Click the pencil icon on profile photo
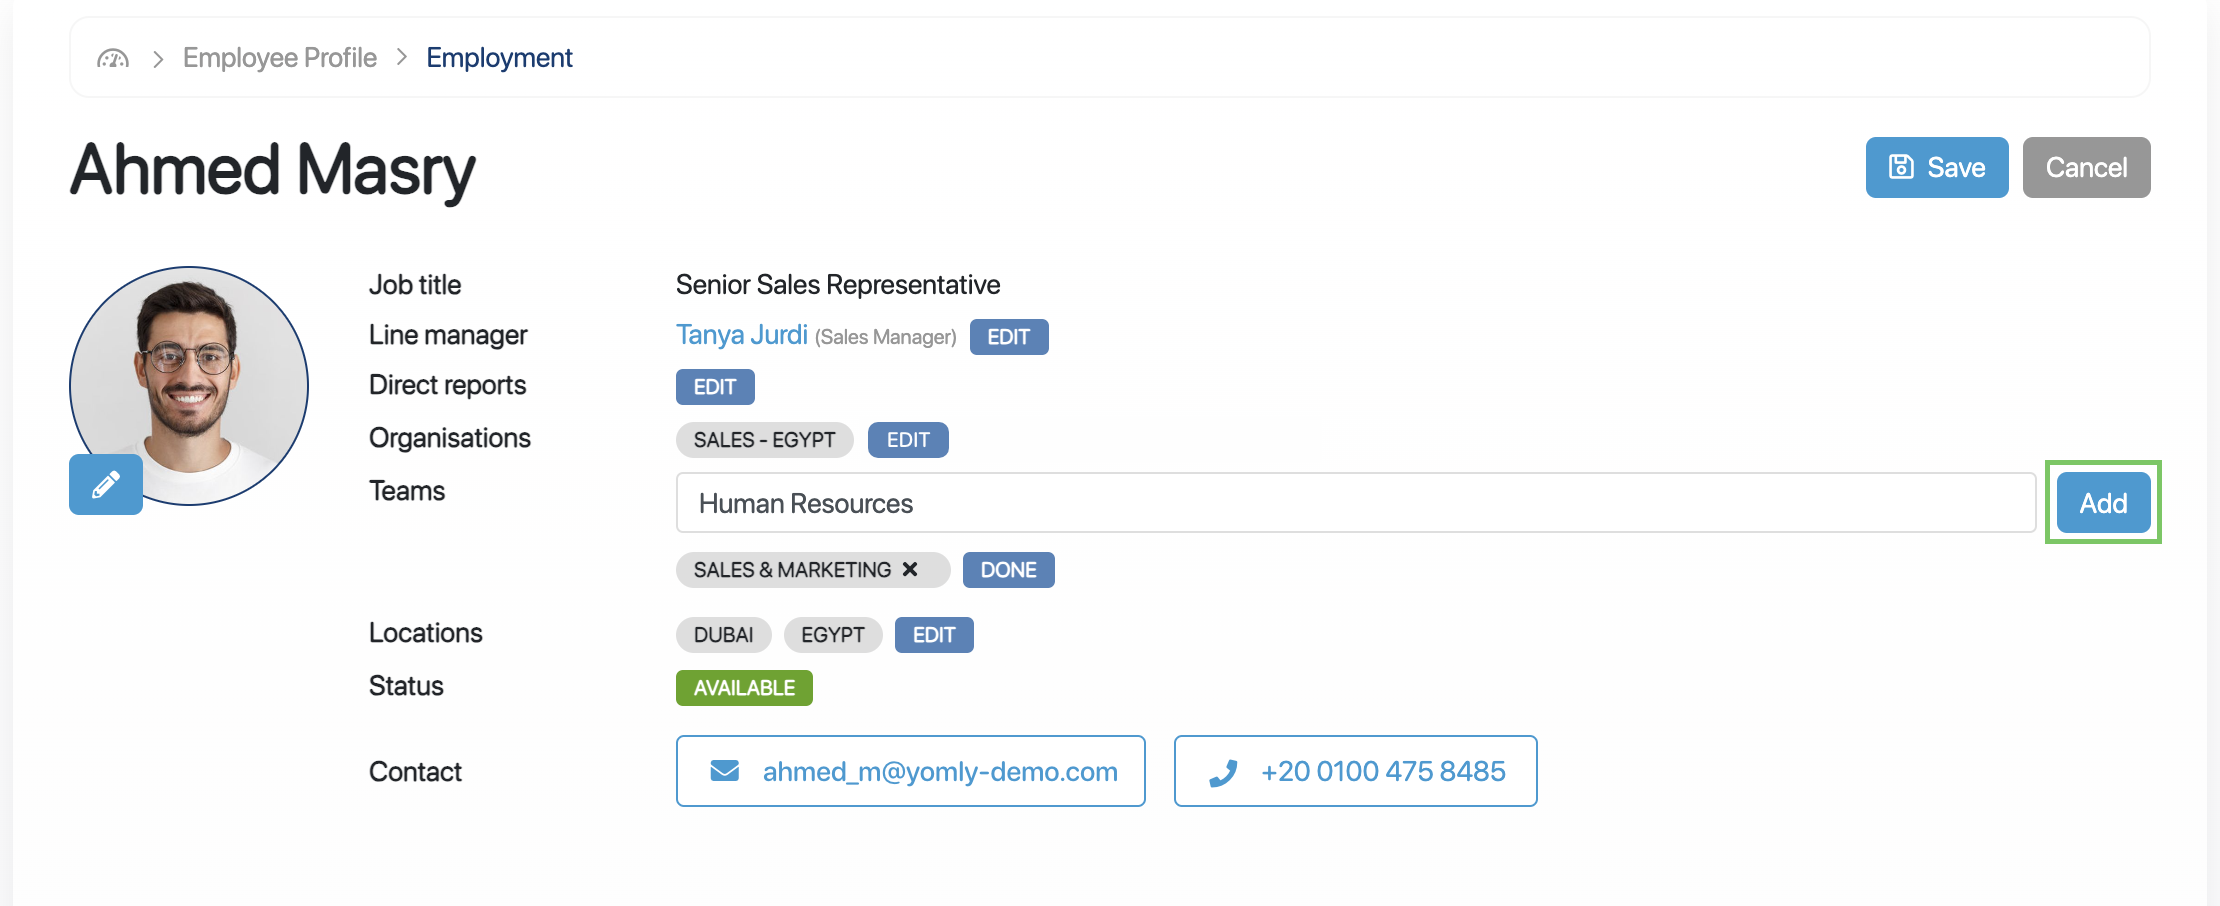The height and width of the screenshot is (906, 2220). tap(106, 485)
